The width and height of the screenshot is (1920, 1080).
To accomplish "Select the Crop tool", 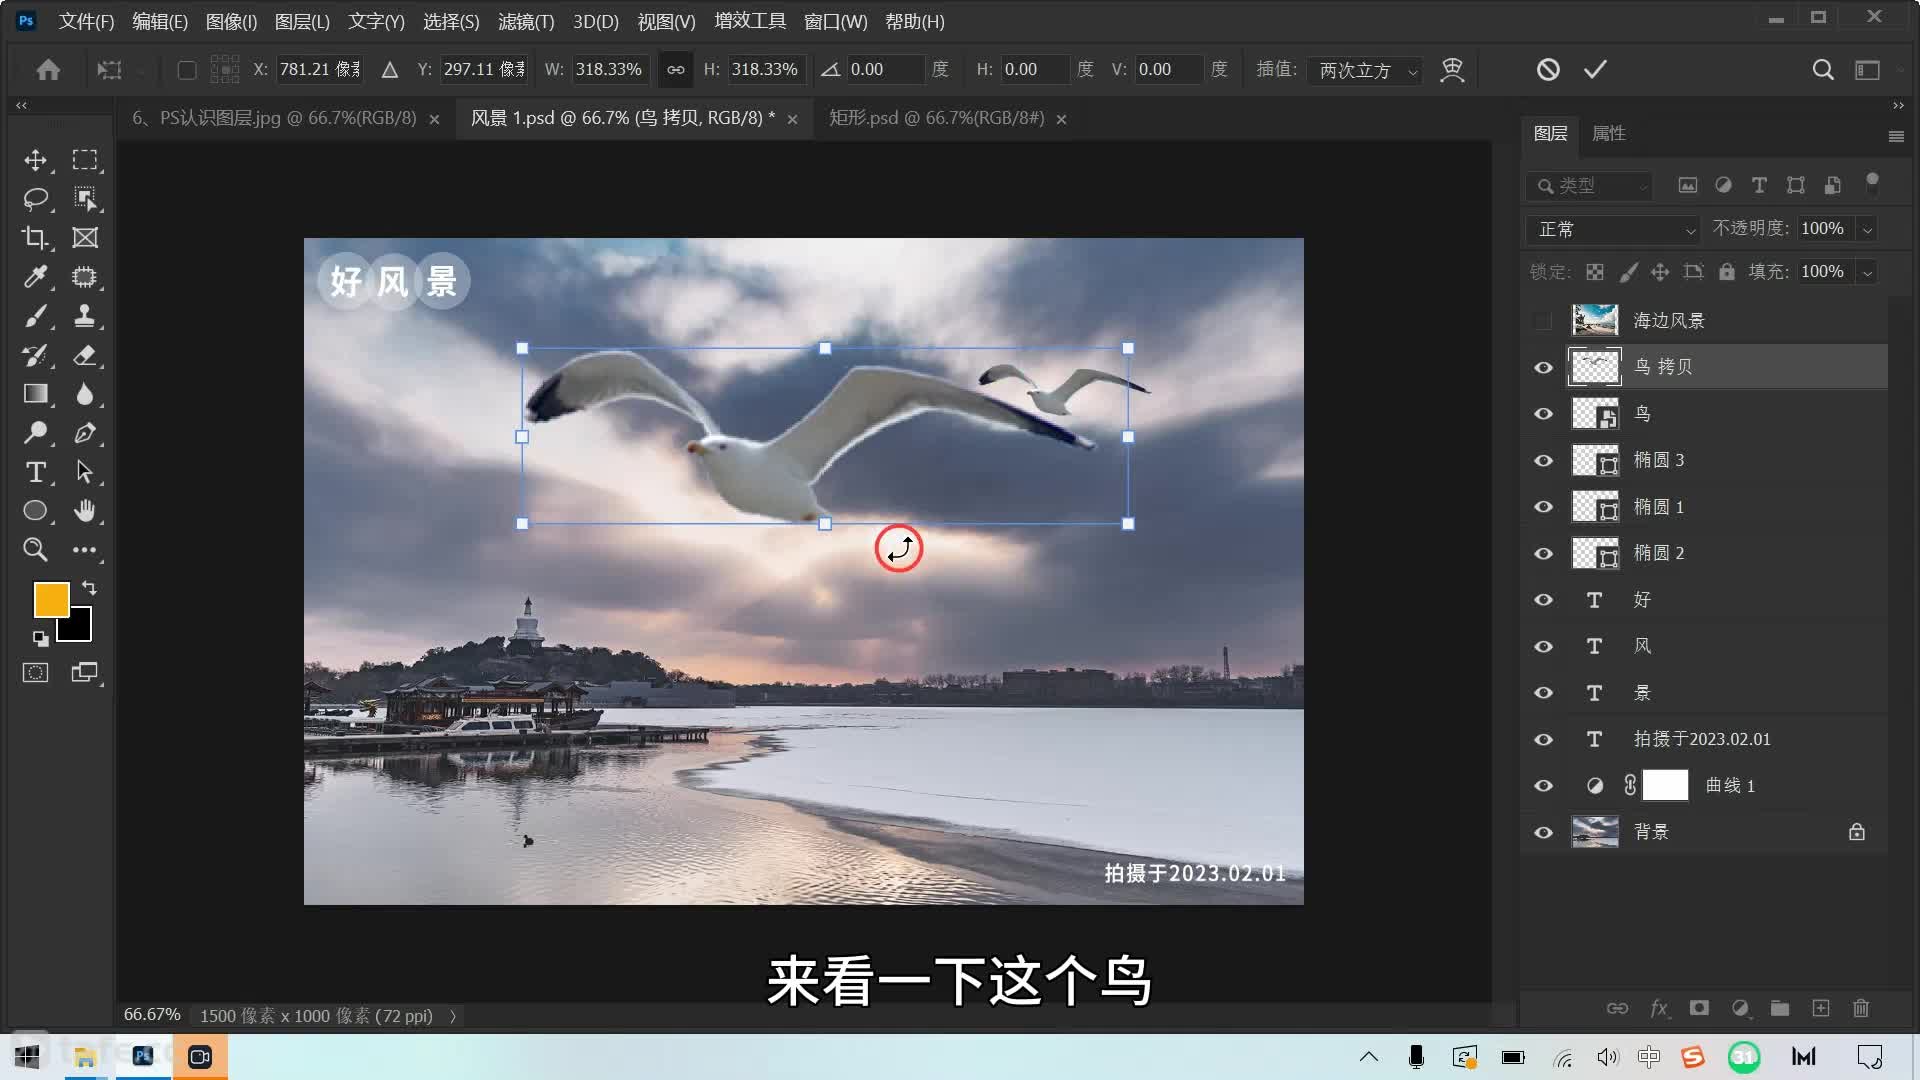I will pos(36,238).
